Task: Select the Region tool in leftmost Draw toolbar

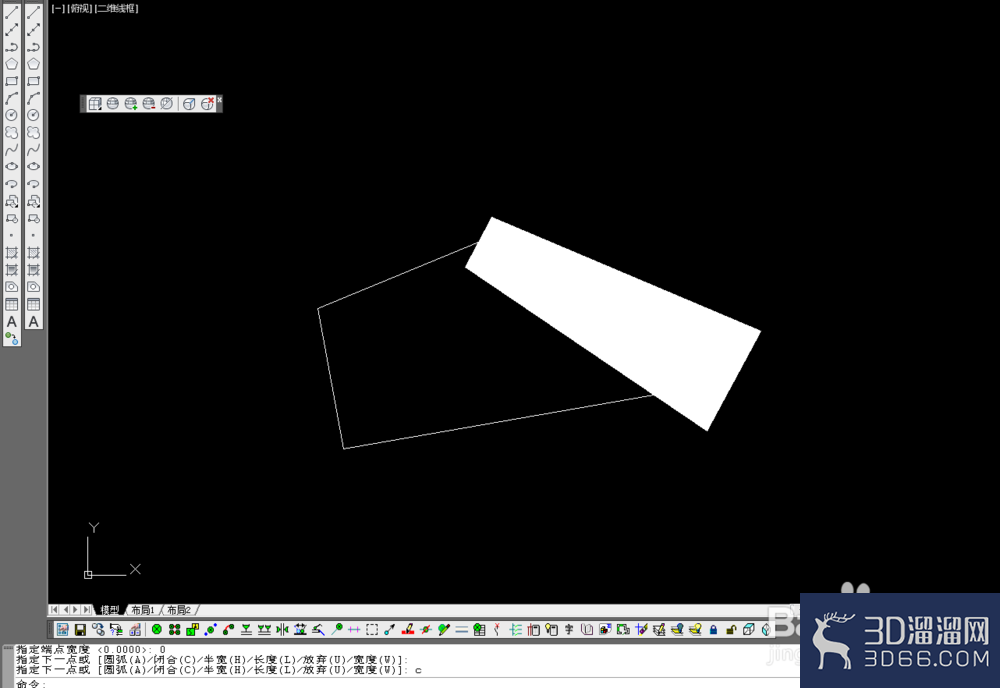Action: pos(11,288)
